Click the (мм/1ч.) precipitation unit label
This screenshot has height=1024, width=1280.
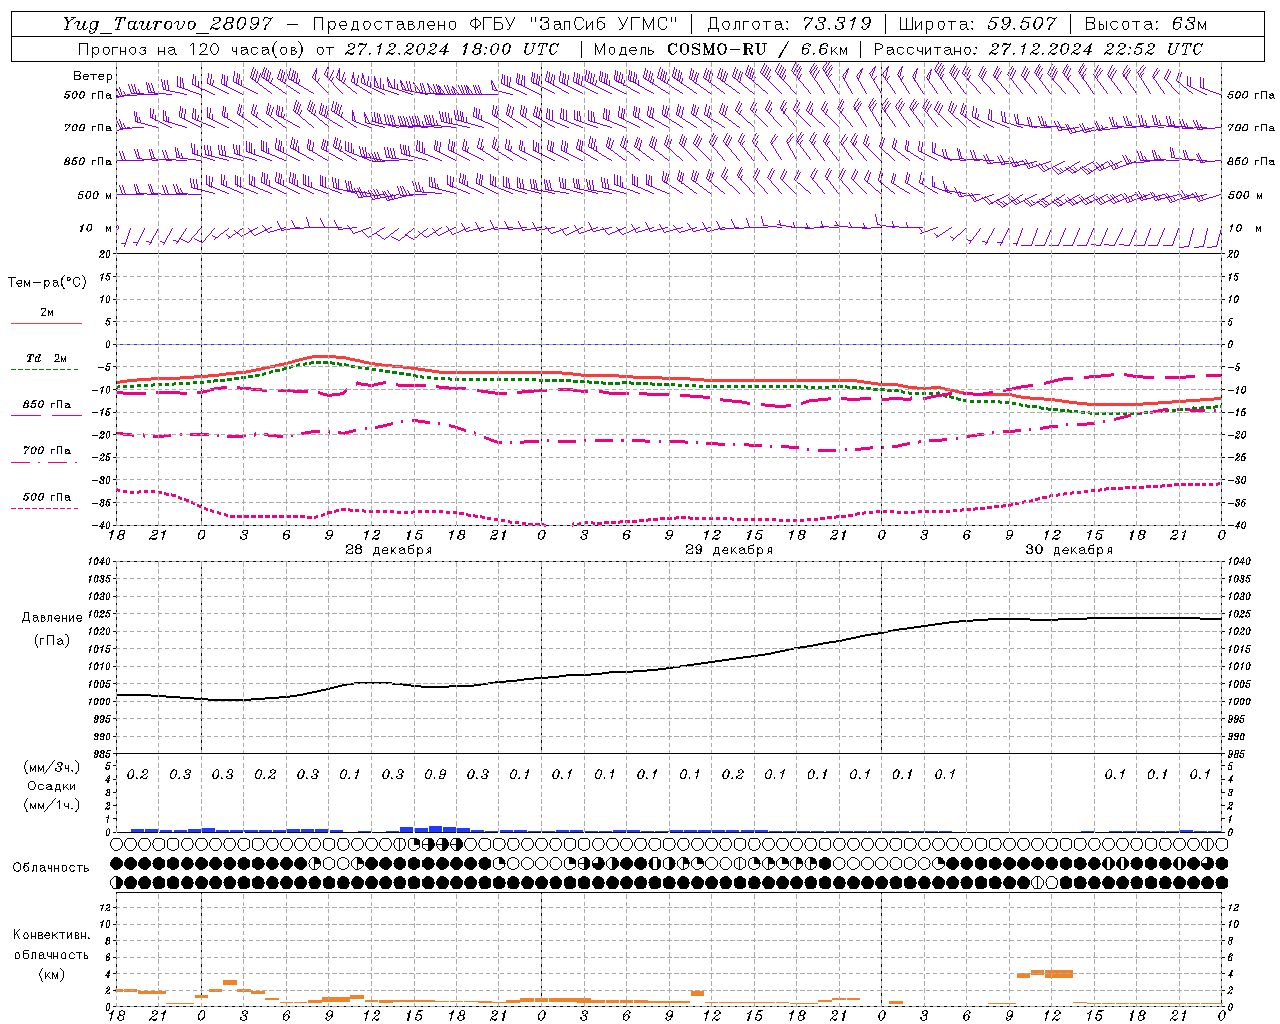(51, 805)
